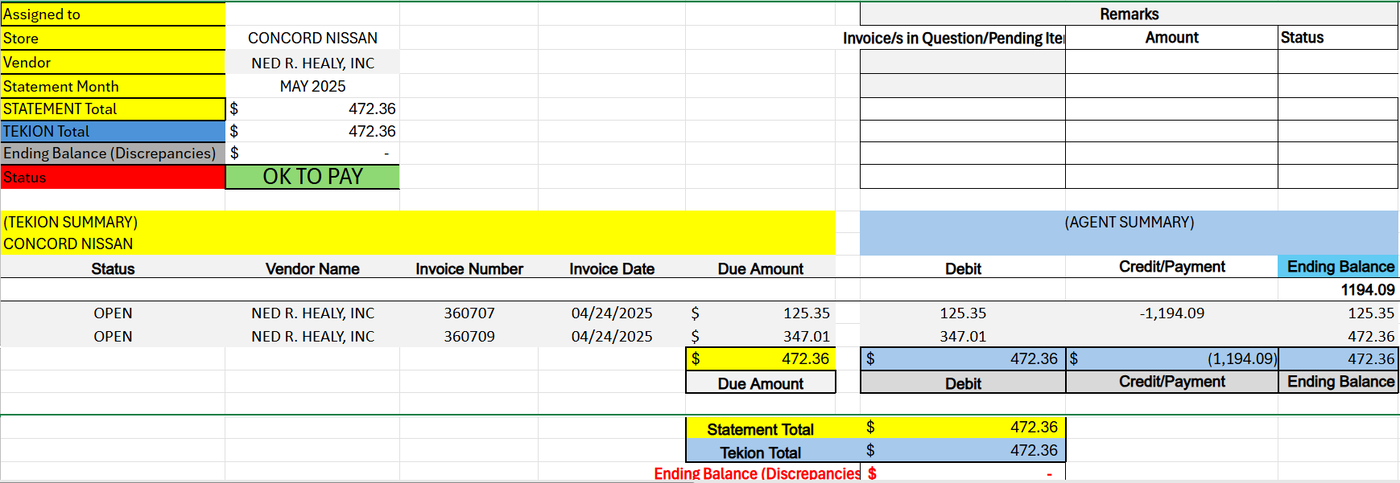Screen dimensions: 1400x483
Task: Select the Remarks 'Status' column header
Action: 1338,38
